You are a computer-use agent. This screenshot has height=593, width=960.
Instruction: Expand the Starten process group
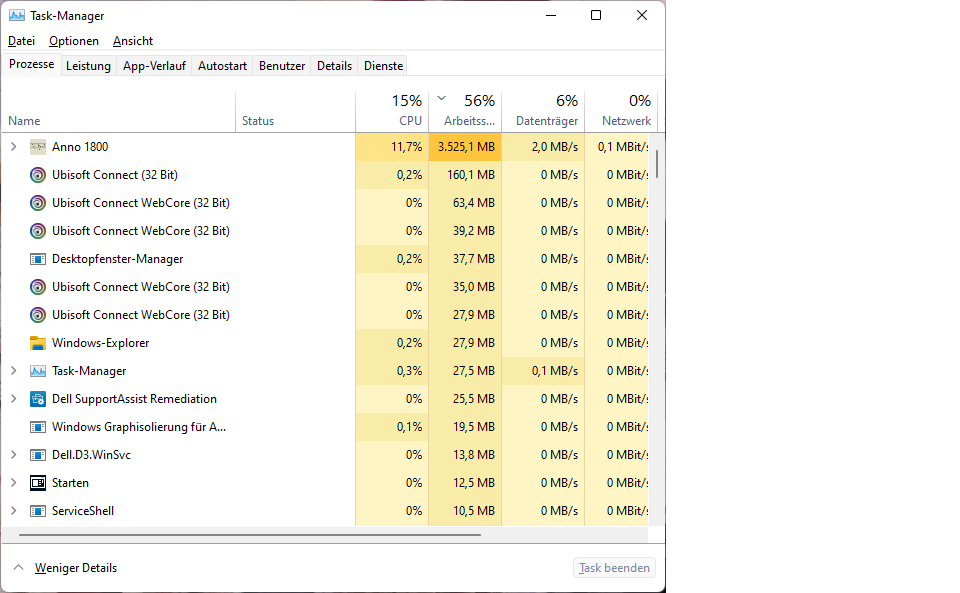click(13, 483)
